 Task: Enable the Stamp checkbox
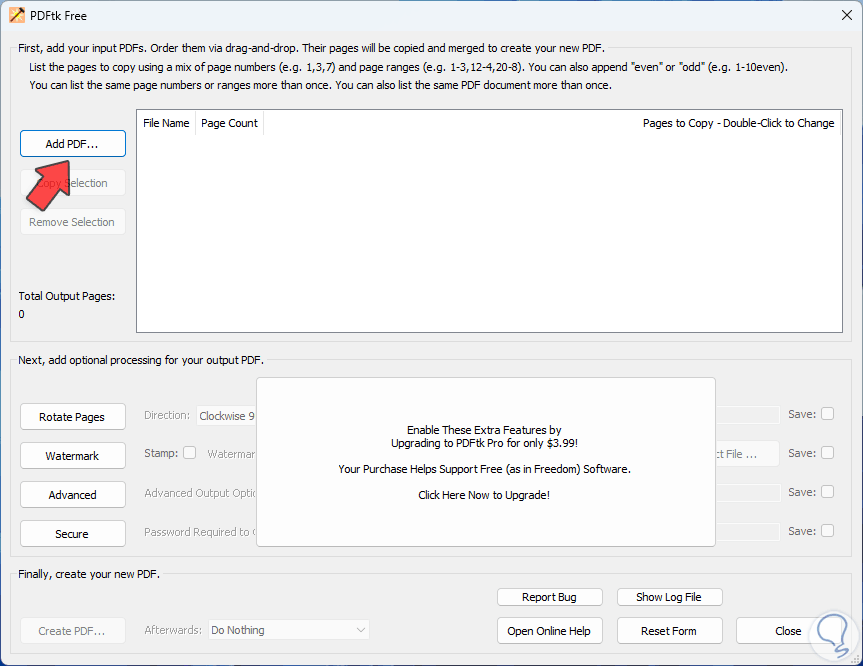tap(189, 453)
